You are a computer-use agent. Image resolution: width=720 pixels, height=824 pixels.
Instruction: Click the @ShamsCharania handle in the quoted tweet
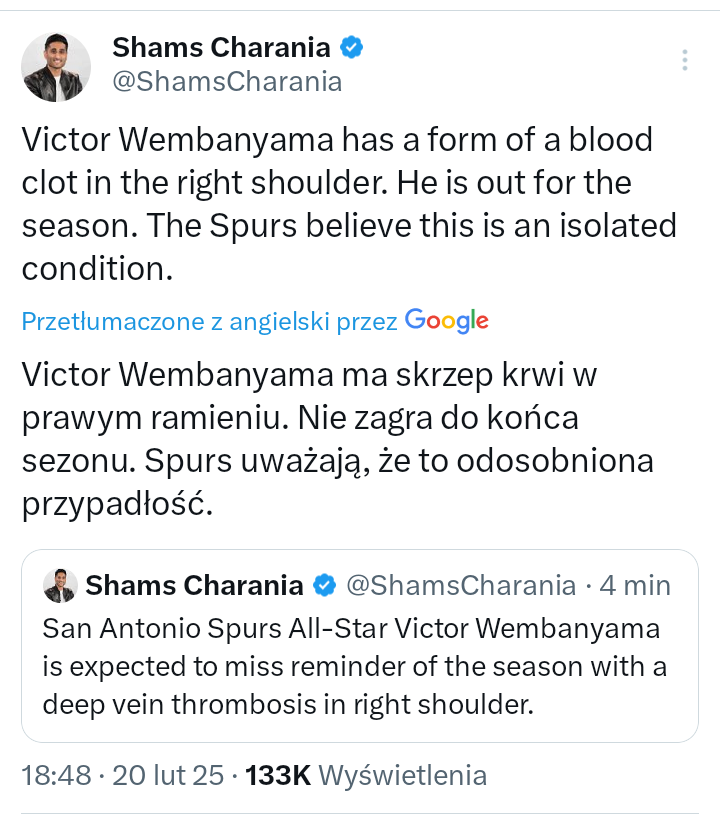[x=461, y=585]
